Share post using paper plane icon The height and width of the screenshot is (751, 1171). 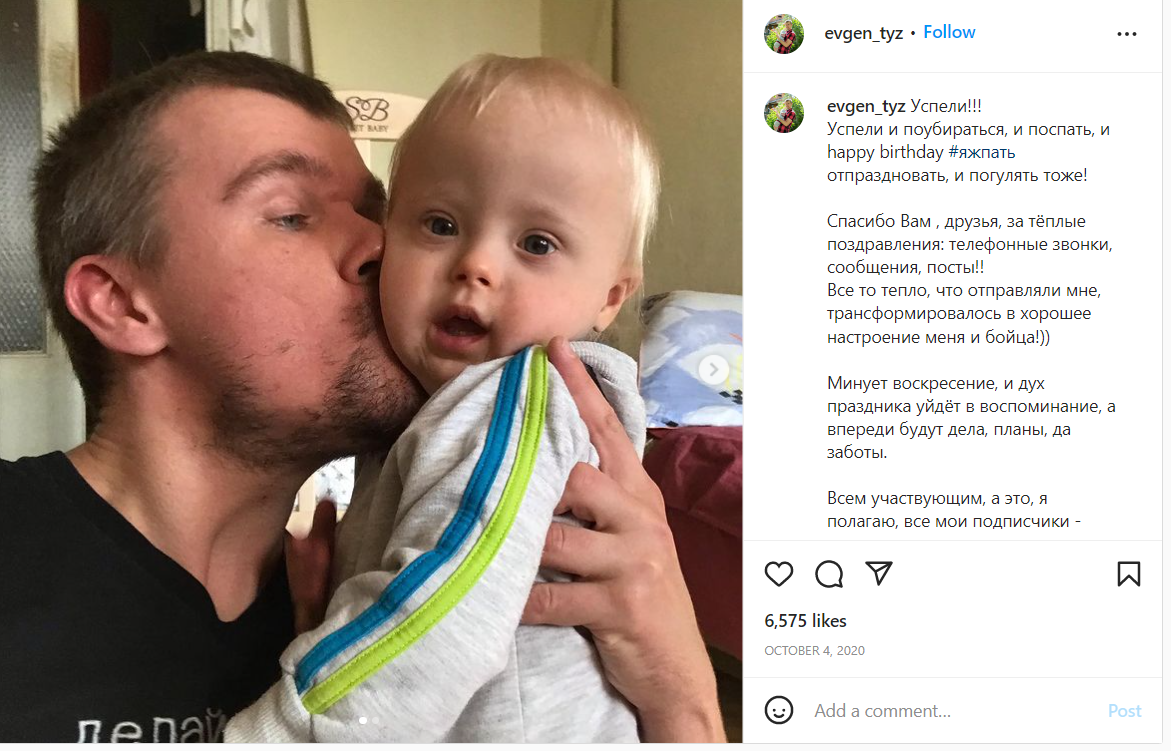(x=879, y=573)
